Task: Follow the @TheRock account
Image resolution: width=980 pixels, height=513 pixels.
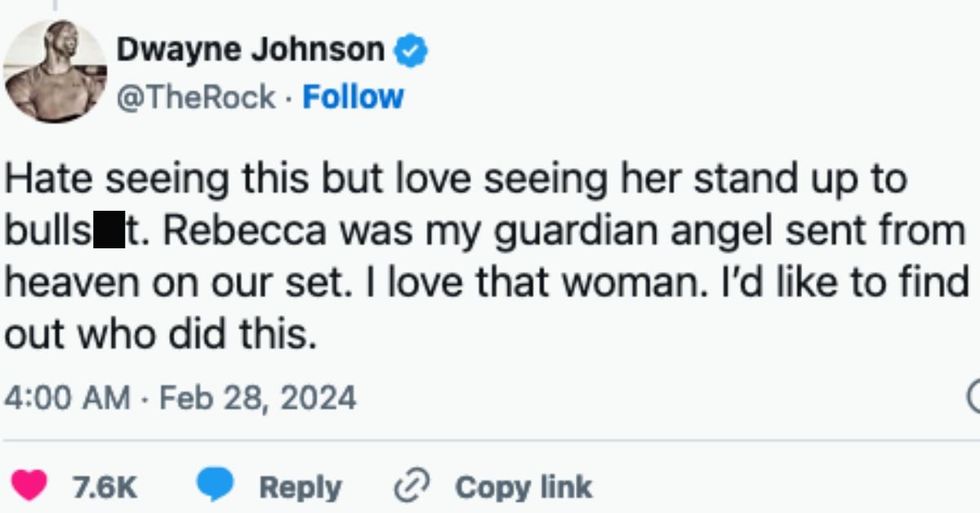Action: pyautogui.click(x=353, y=97)
